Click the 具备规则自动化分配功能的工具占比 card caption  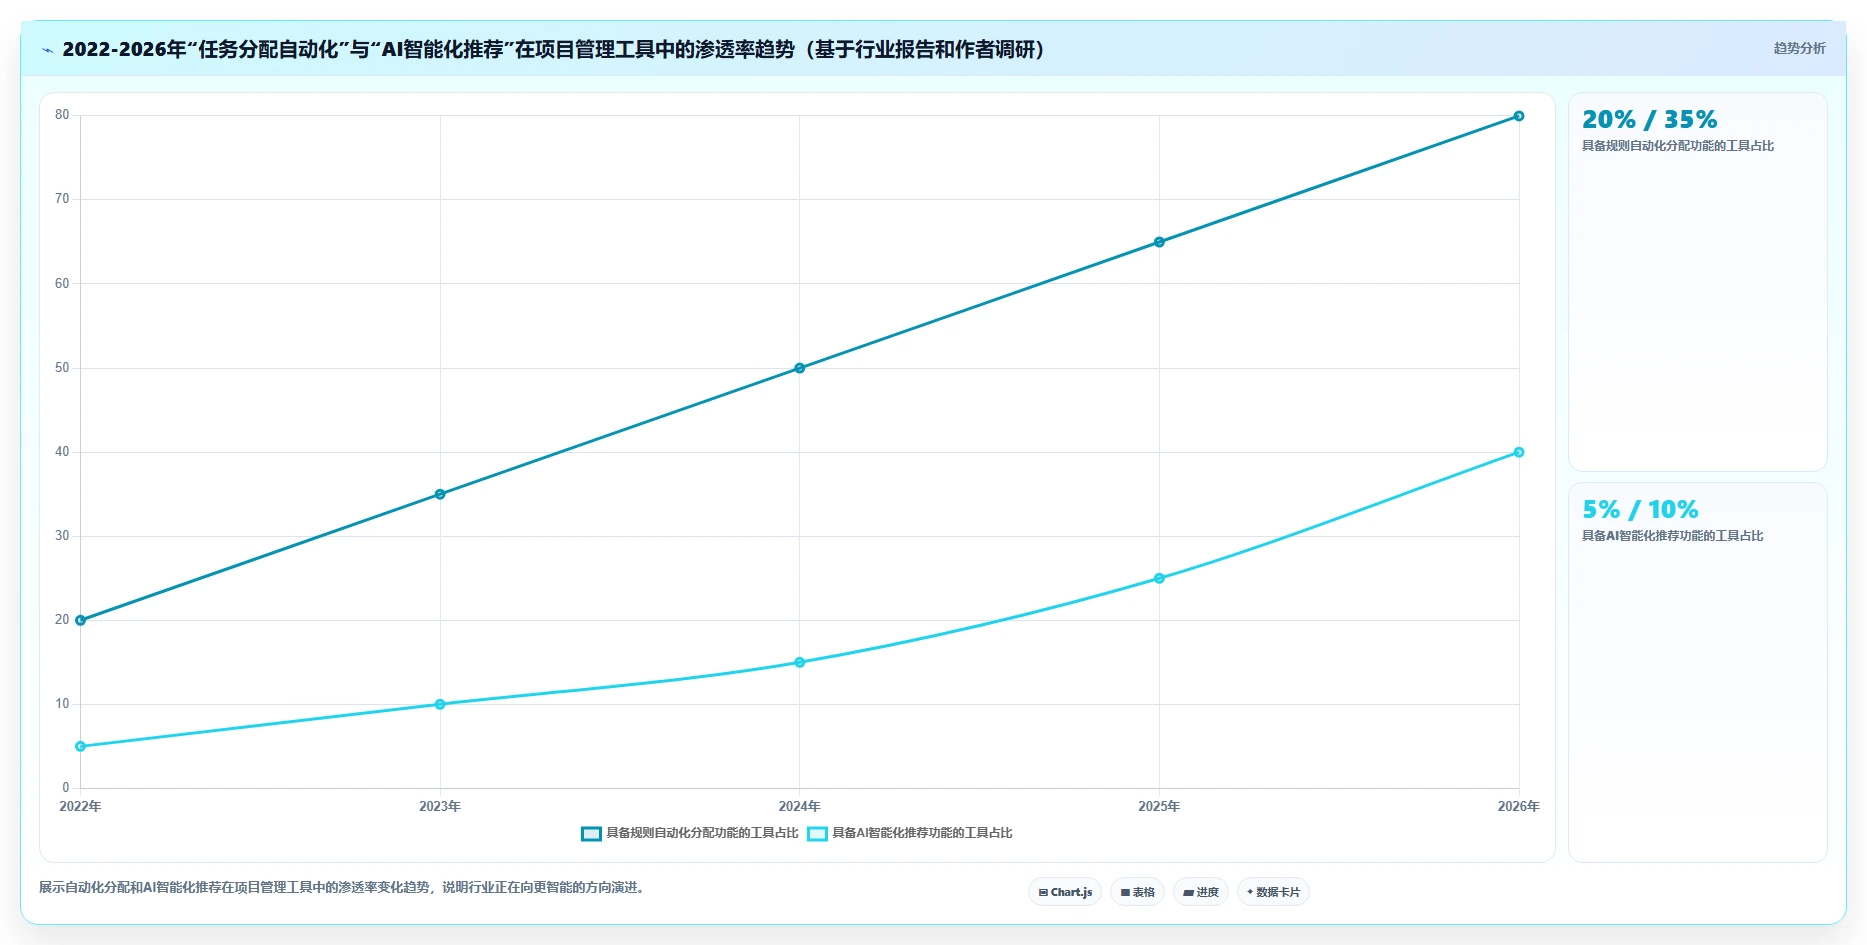coord(1678,146)
